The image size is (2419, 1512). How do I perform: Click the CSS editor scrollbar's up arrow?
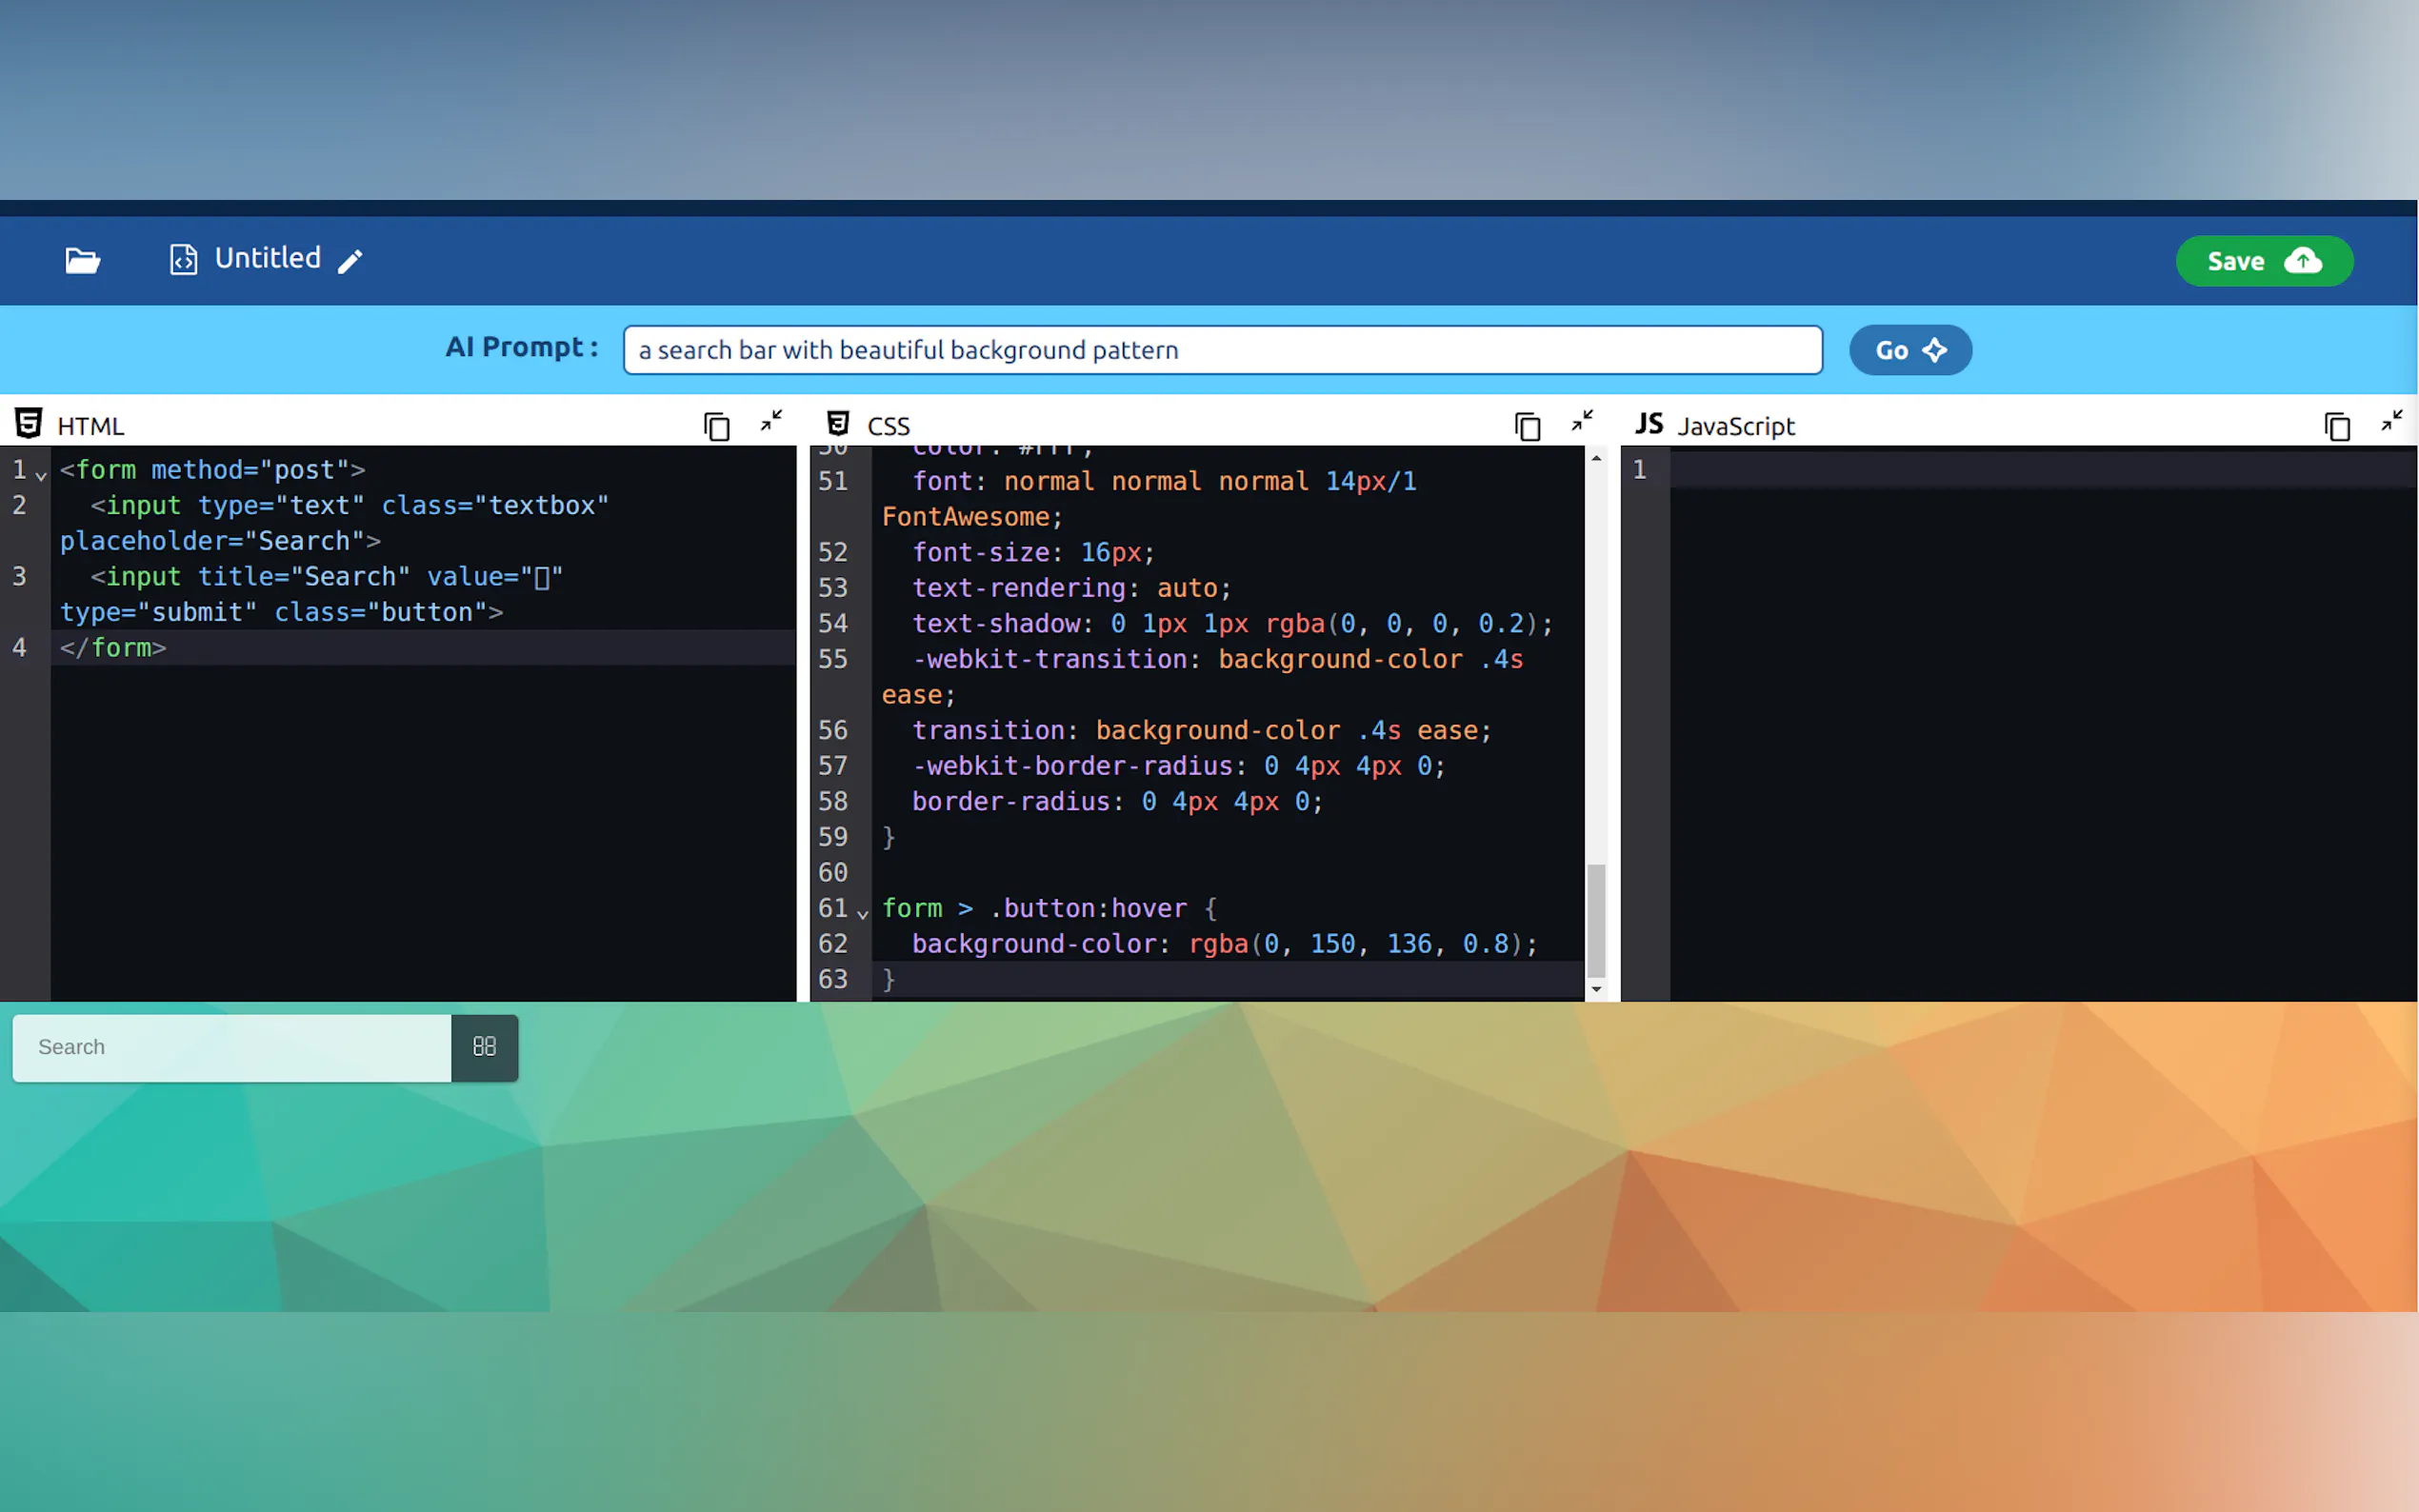point(1596,458)
